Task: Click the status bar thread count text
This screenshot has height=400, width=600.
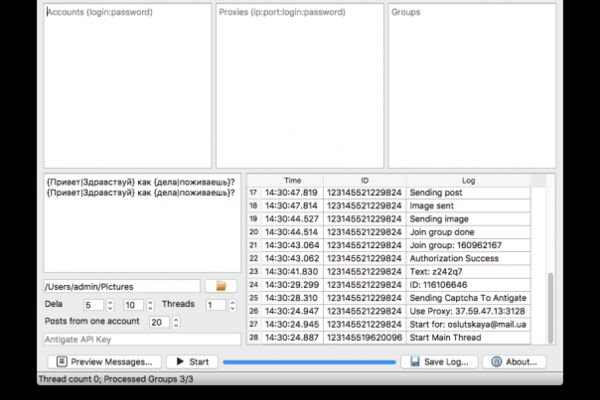Action: click(x=116, y=379)
